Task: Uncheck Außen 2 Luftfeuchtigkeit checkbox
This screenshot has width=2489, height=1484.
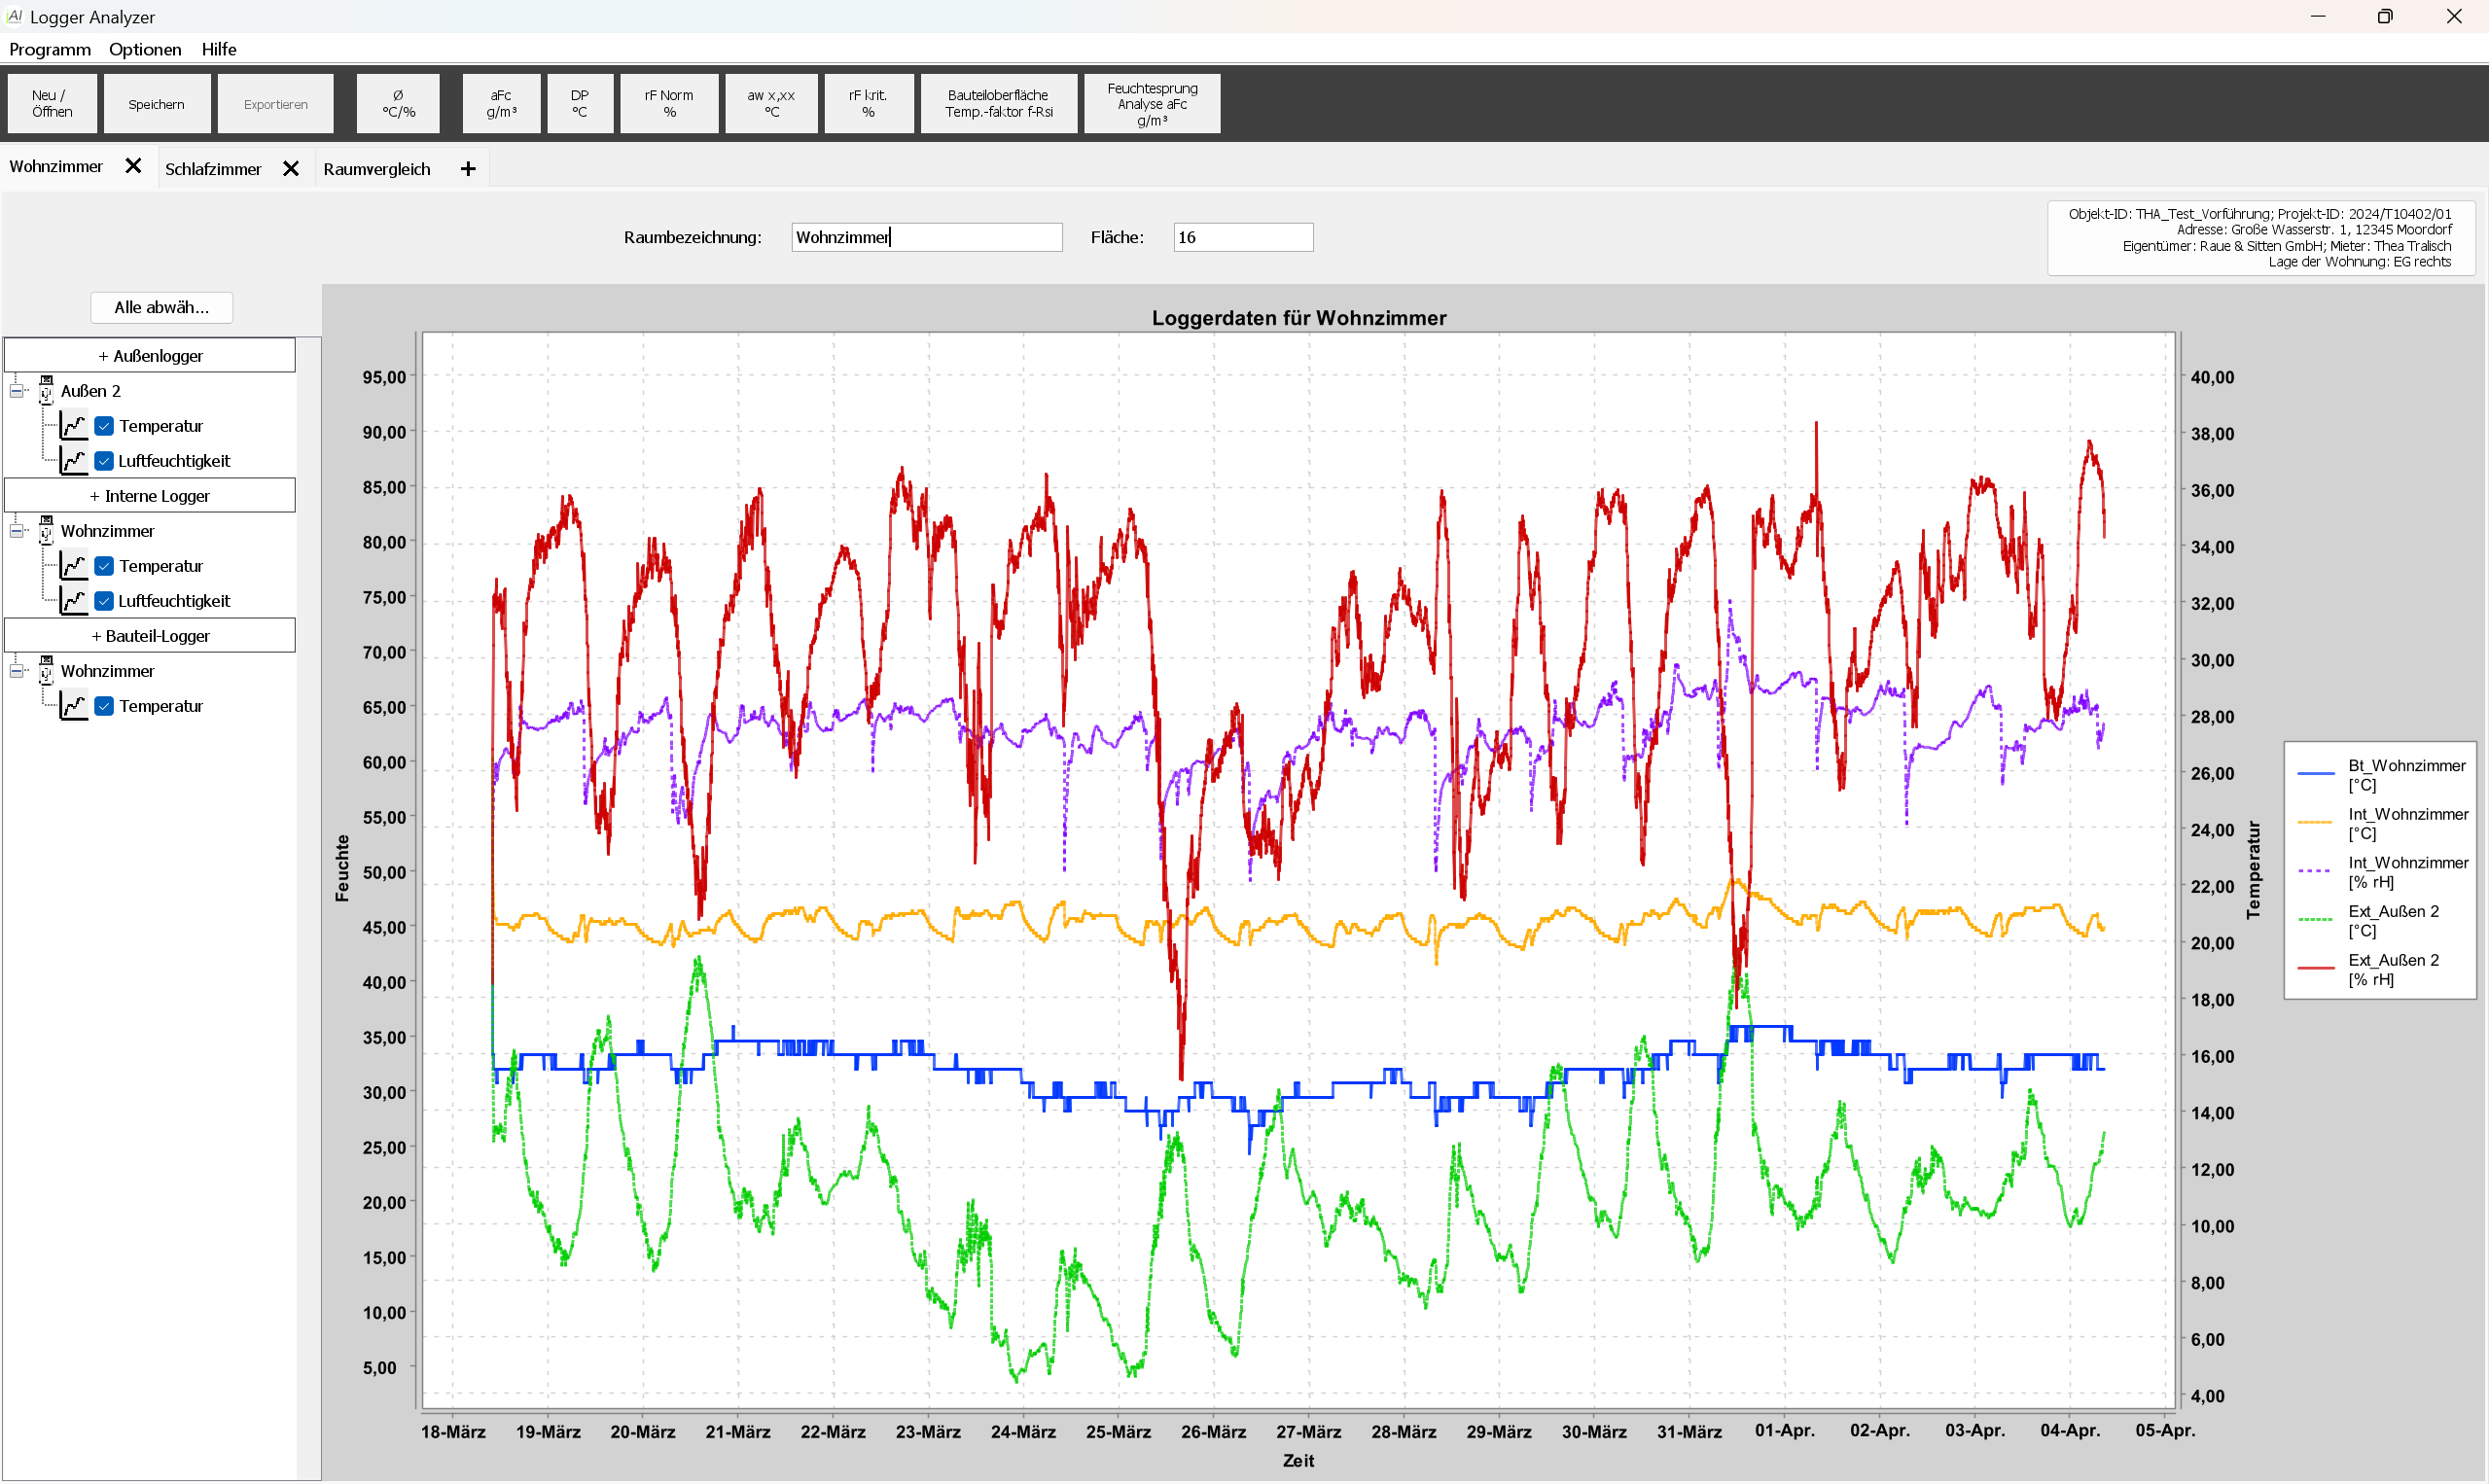Action: pyautogui.click(x=104, y=461)
